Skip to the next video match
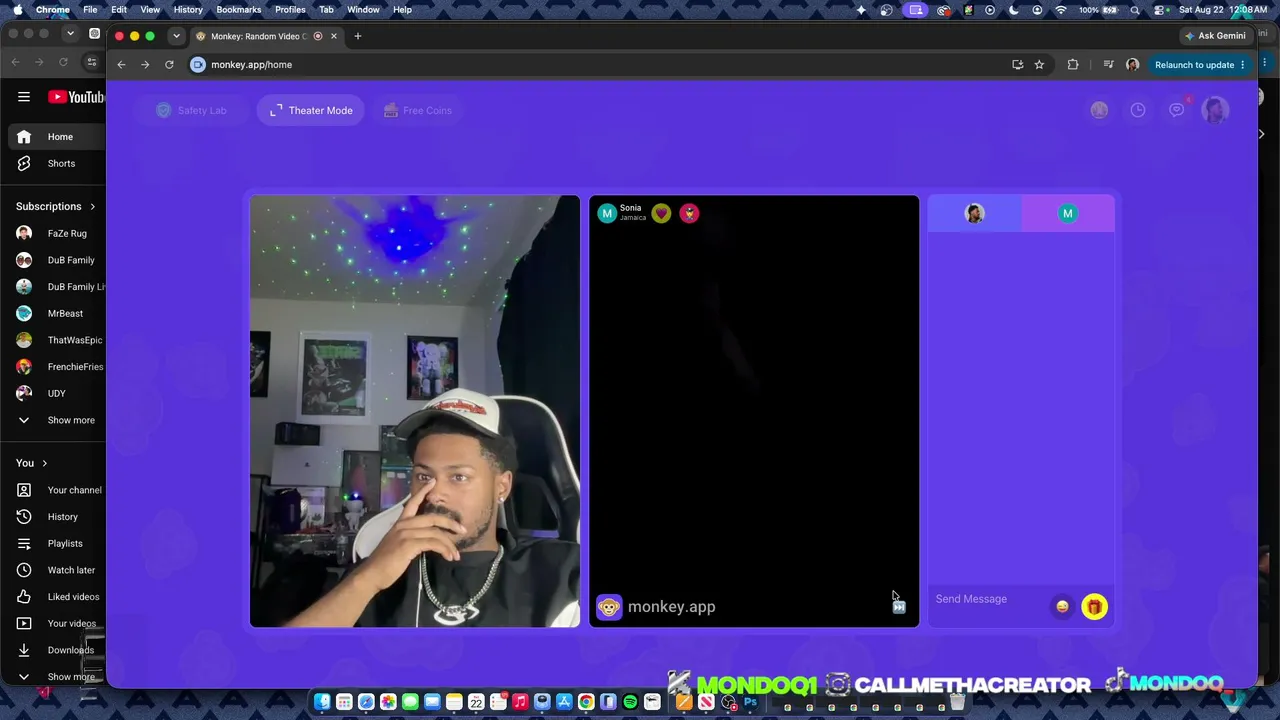The image size is (1280, 720). (x=899, y=607)
